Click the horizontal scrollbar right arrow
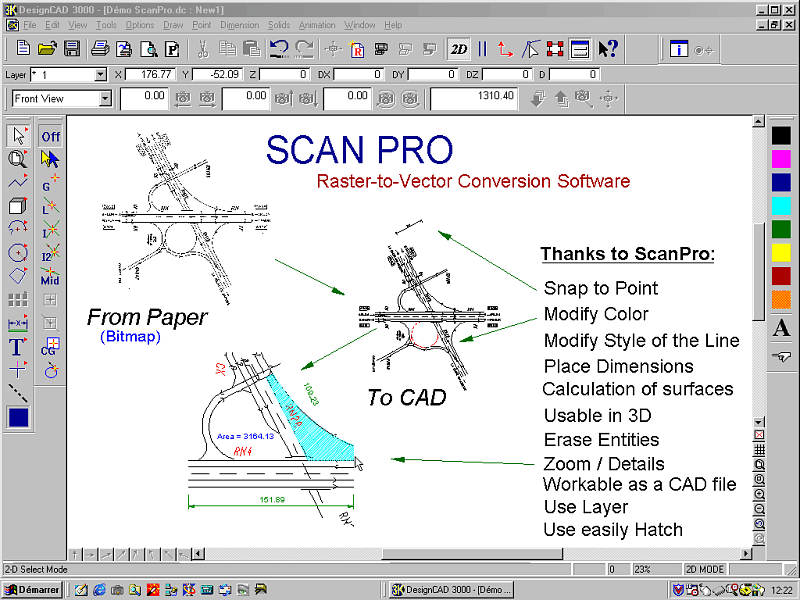The height and width of the screenshot is (600, 800). pyautogui.click(x=746, y=554)
